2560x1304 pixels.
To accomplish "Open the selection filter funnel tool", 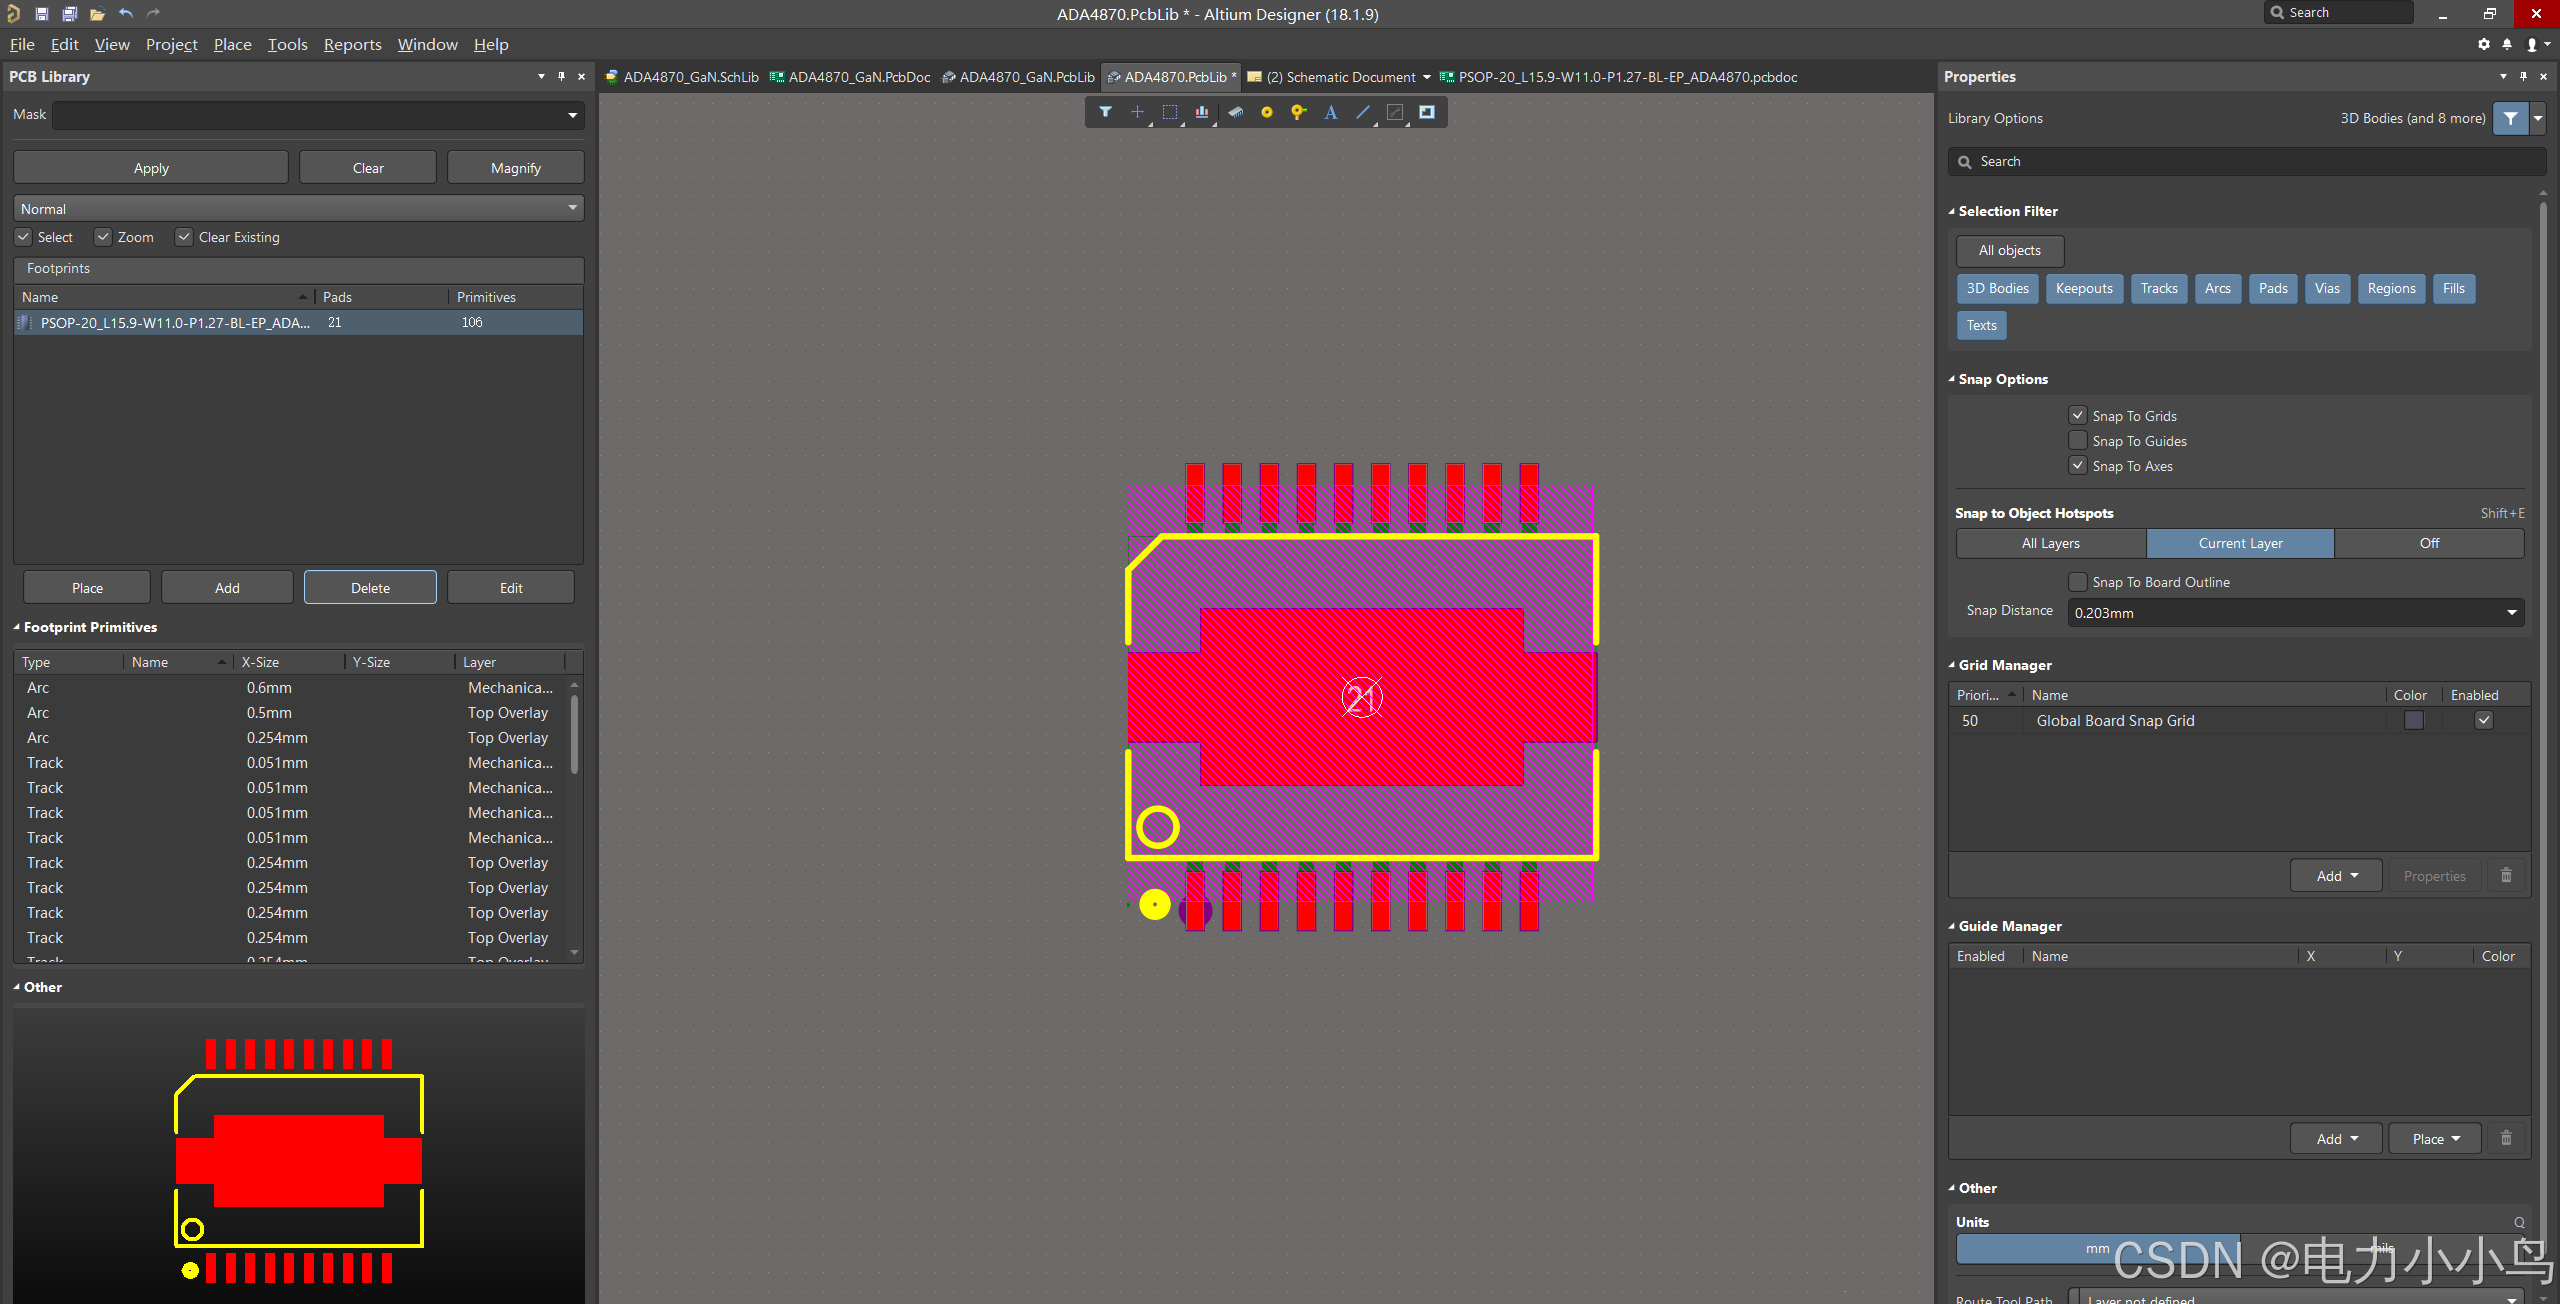I will tap(1105, 112).
